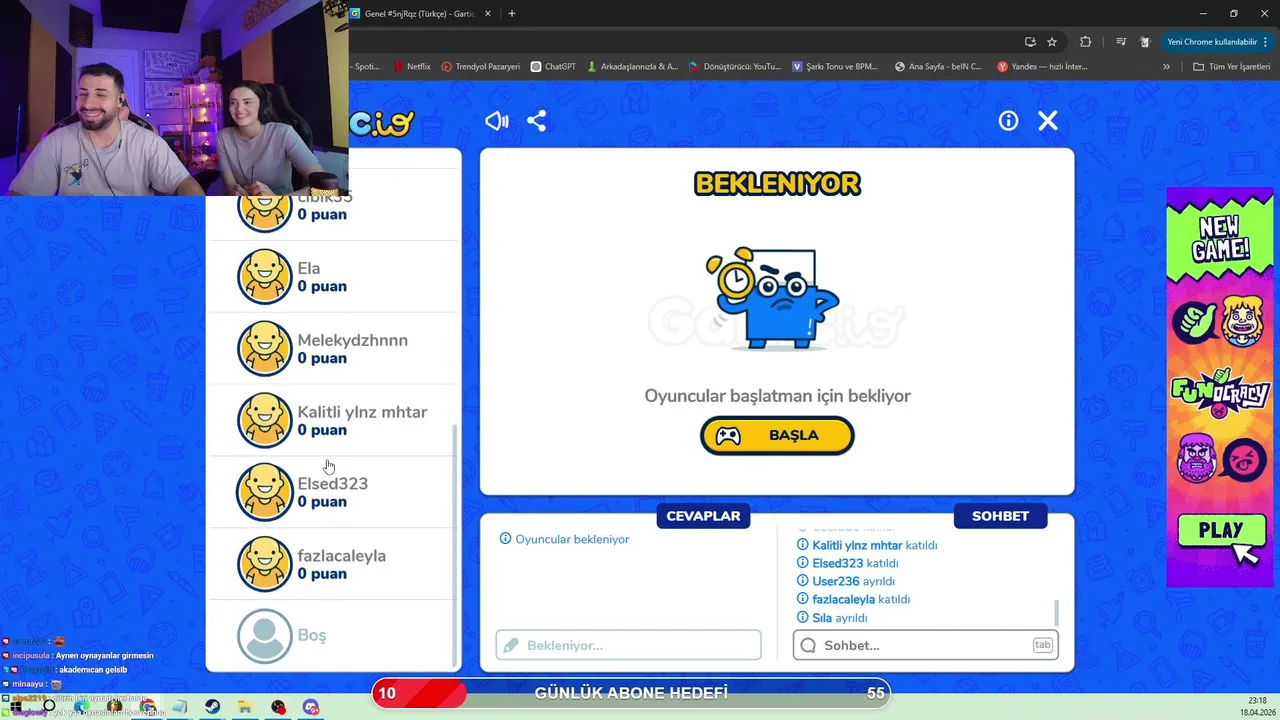Click the install app icon in address bar
Image resolution: width=1280 pixels, height=720 pixels.
tap(1030, 42)
